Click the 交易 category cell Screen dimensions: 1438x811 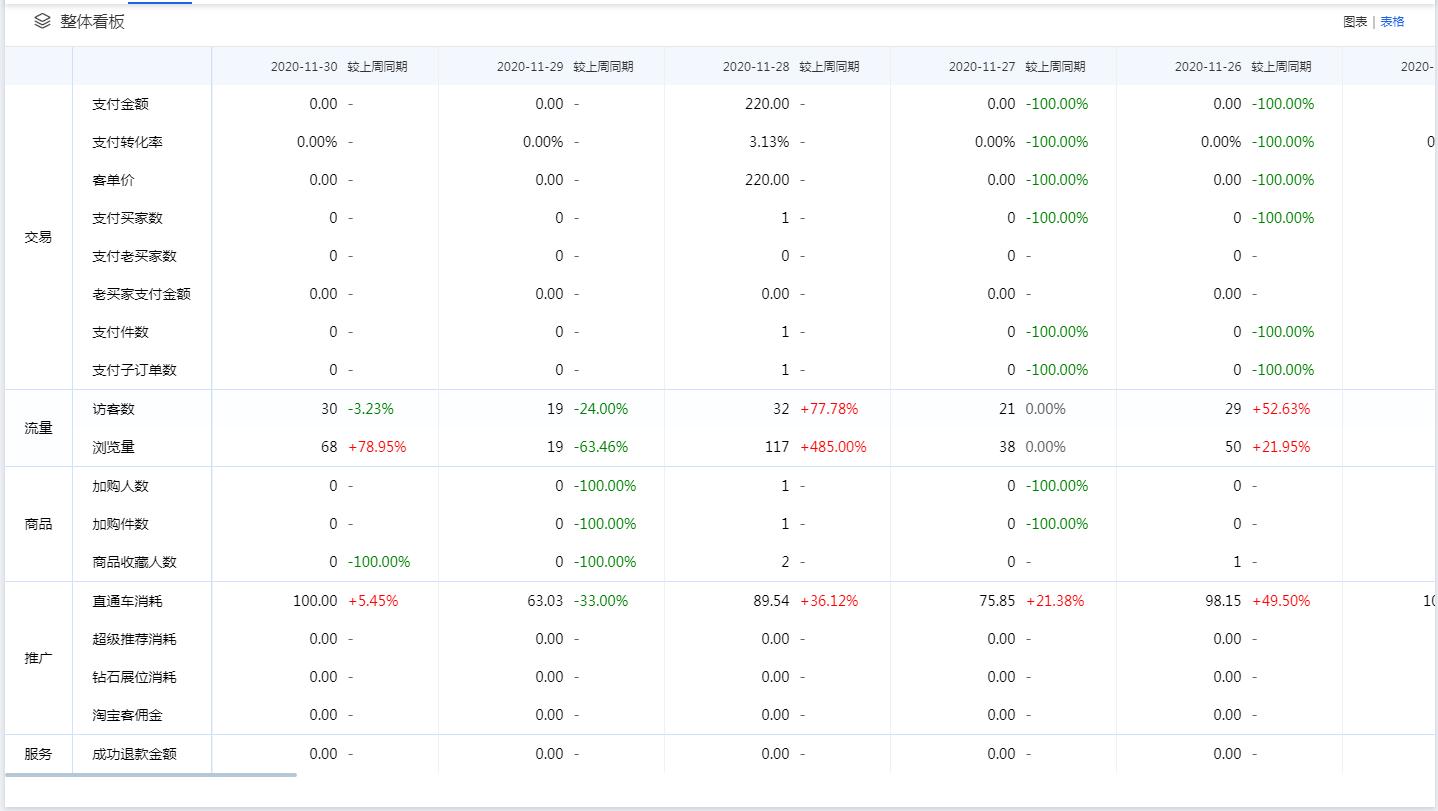point(38,237)
